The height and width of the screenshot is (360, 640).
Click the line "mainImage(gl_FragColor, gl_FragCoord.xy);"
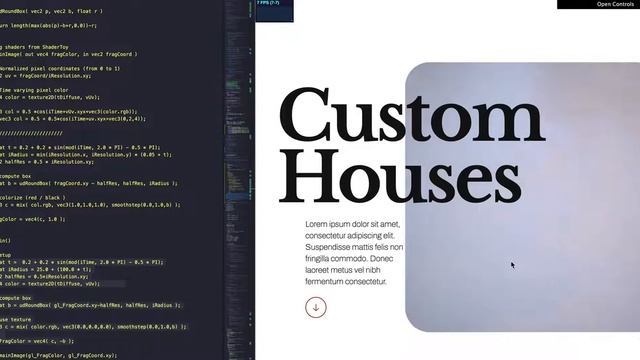coord(58,356)
